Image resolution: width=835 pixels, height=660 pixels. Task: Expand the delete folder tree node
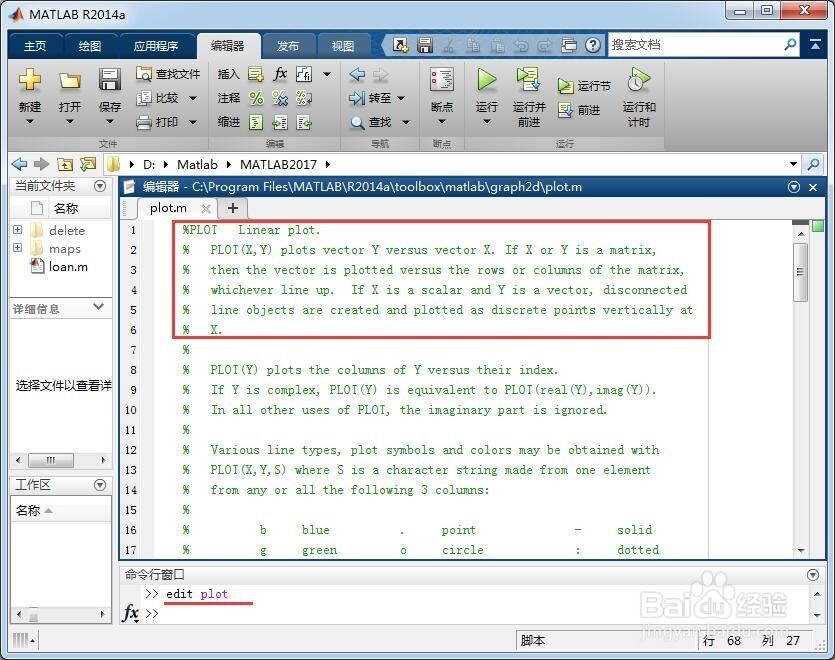pyautogui.click(x=18, y=230)
